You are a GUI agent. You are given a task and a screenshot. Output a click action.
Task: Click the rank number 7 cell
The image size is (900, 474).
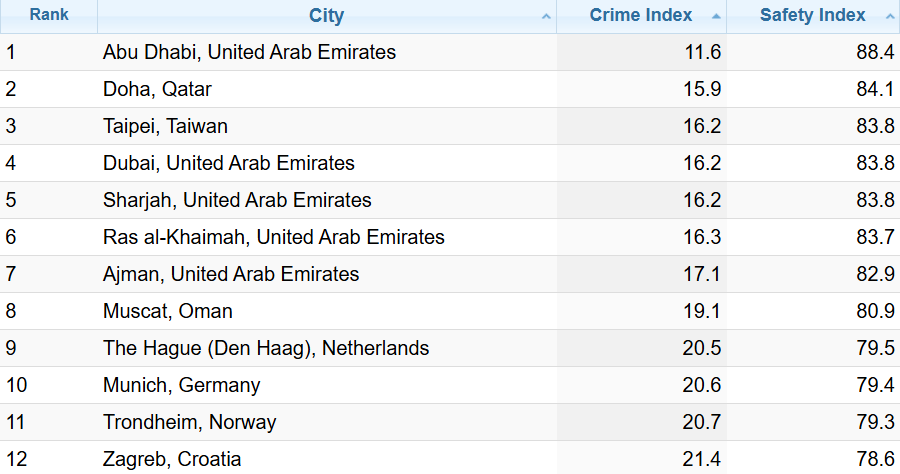pyautogui.click(x=11, y=274)
